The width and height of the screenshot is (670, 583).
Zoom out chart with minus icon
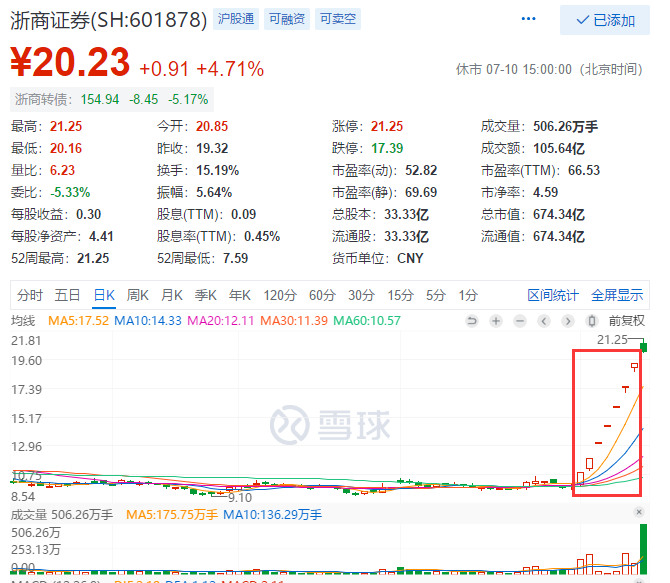click(x=520, y=321)
